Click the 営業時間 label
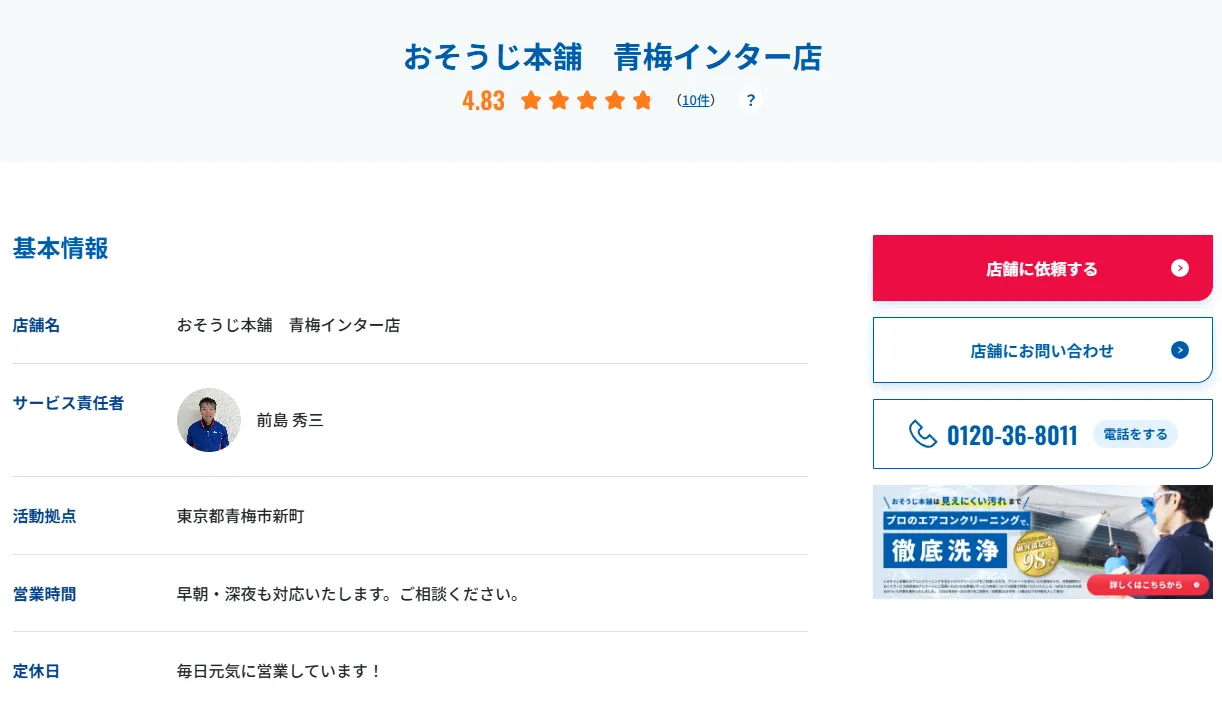The height and width of the screenshot is (703, 1222). [45, 594]
